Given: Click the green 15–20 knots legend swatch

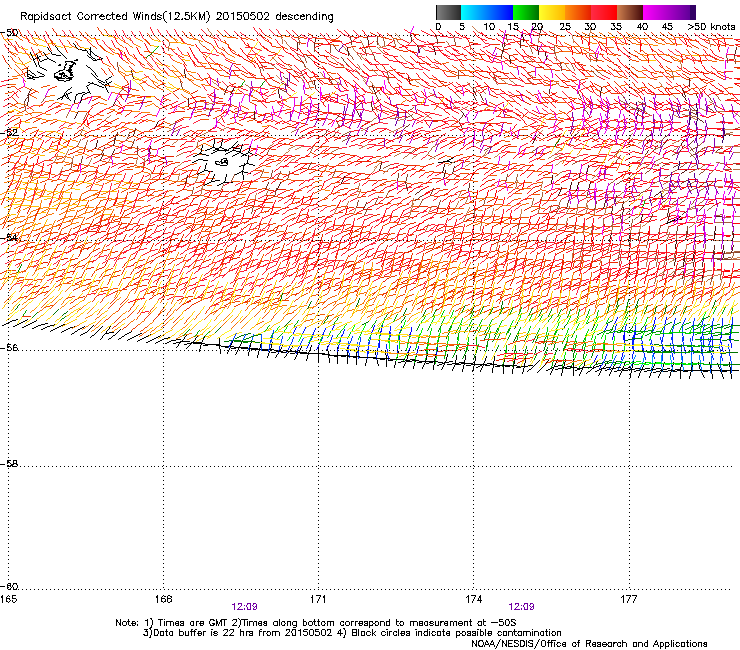Looking at the screenshot, I should coord(526,12).
